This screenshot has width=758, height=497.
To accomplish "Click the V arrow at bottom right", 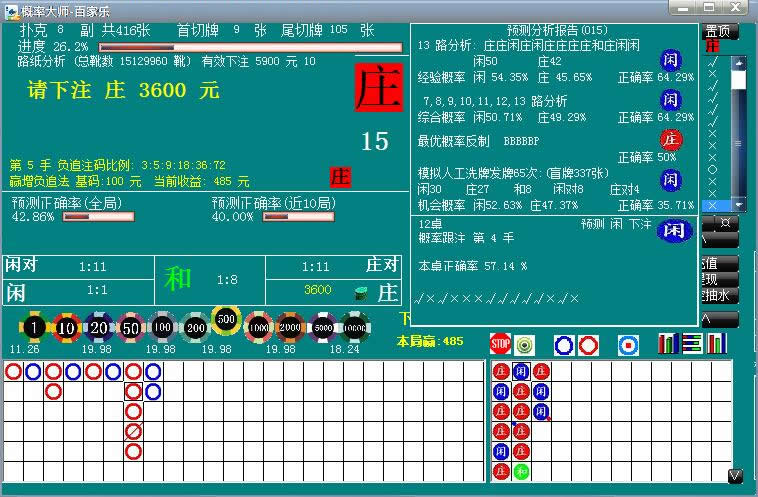I will click(x=735, y=475).
